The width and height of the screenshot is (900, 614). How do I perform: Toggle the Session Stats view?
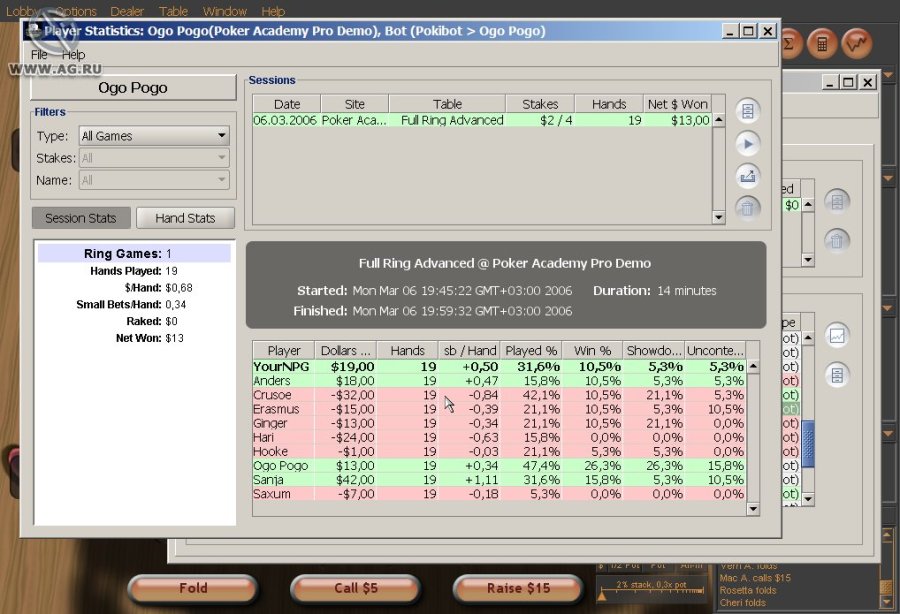click(81, 218)
